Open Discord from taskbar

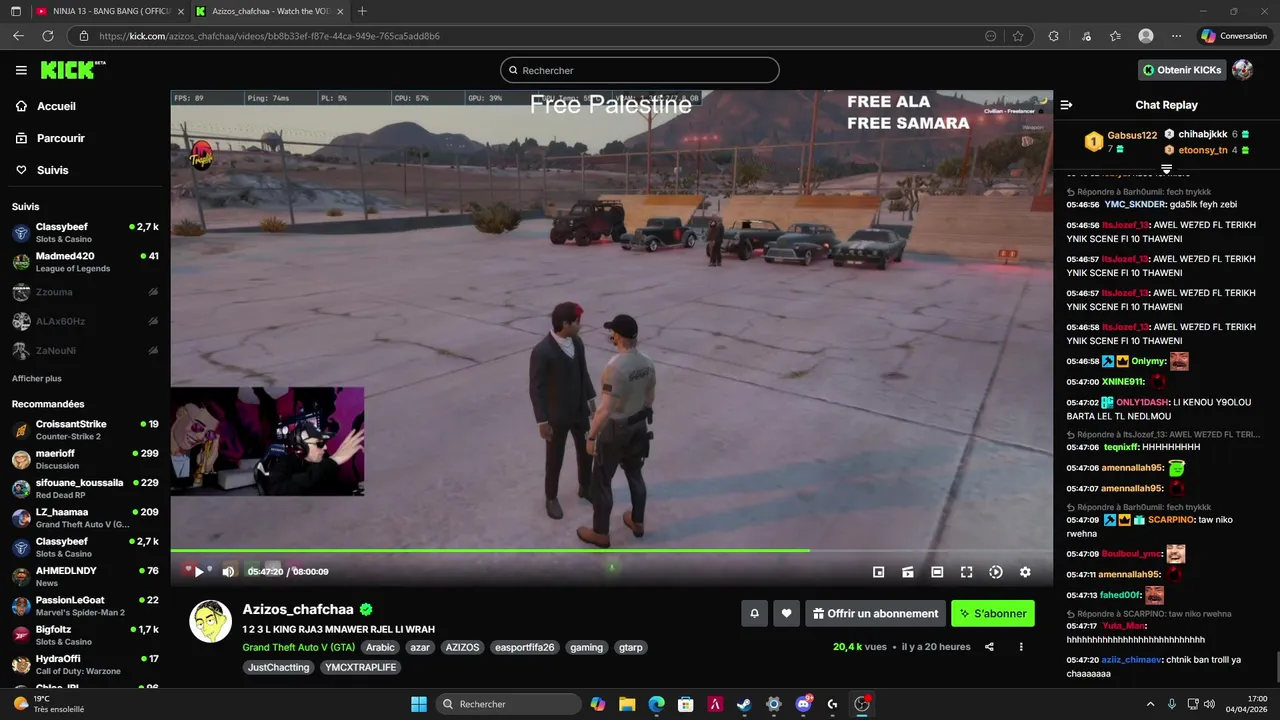(x=803, y=704)
